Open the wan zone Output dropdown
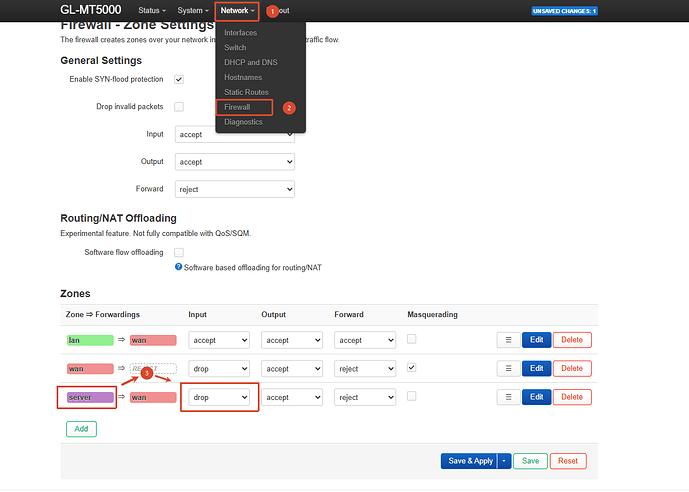 292,369
